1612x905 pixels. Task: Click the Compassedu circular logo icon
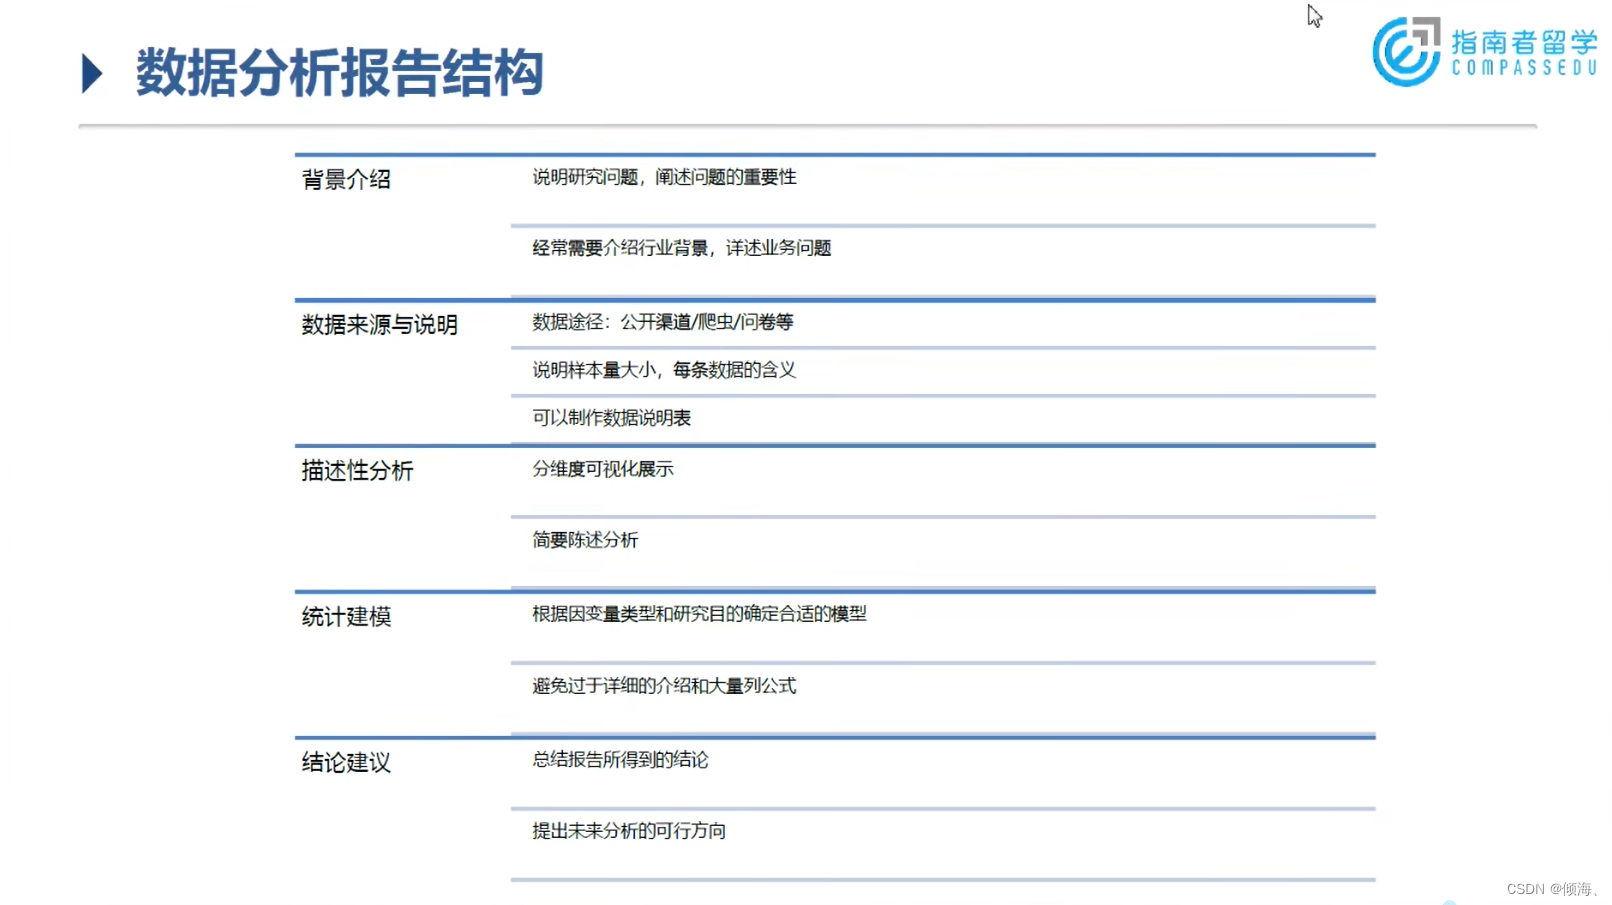[x=1407, y=51]
